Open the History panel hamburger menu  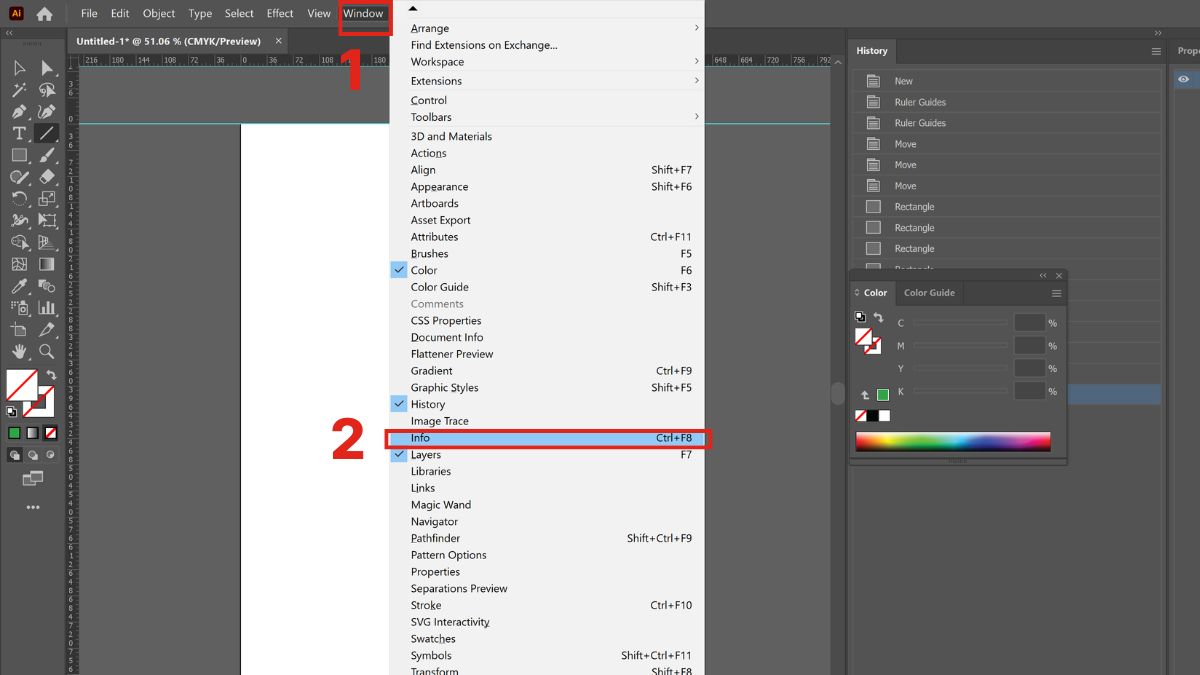point(1156,51)
